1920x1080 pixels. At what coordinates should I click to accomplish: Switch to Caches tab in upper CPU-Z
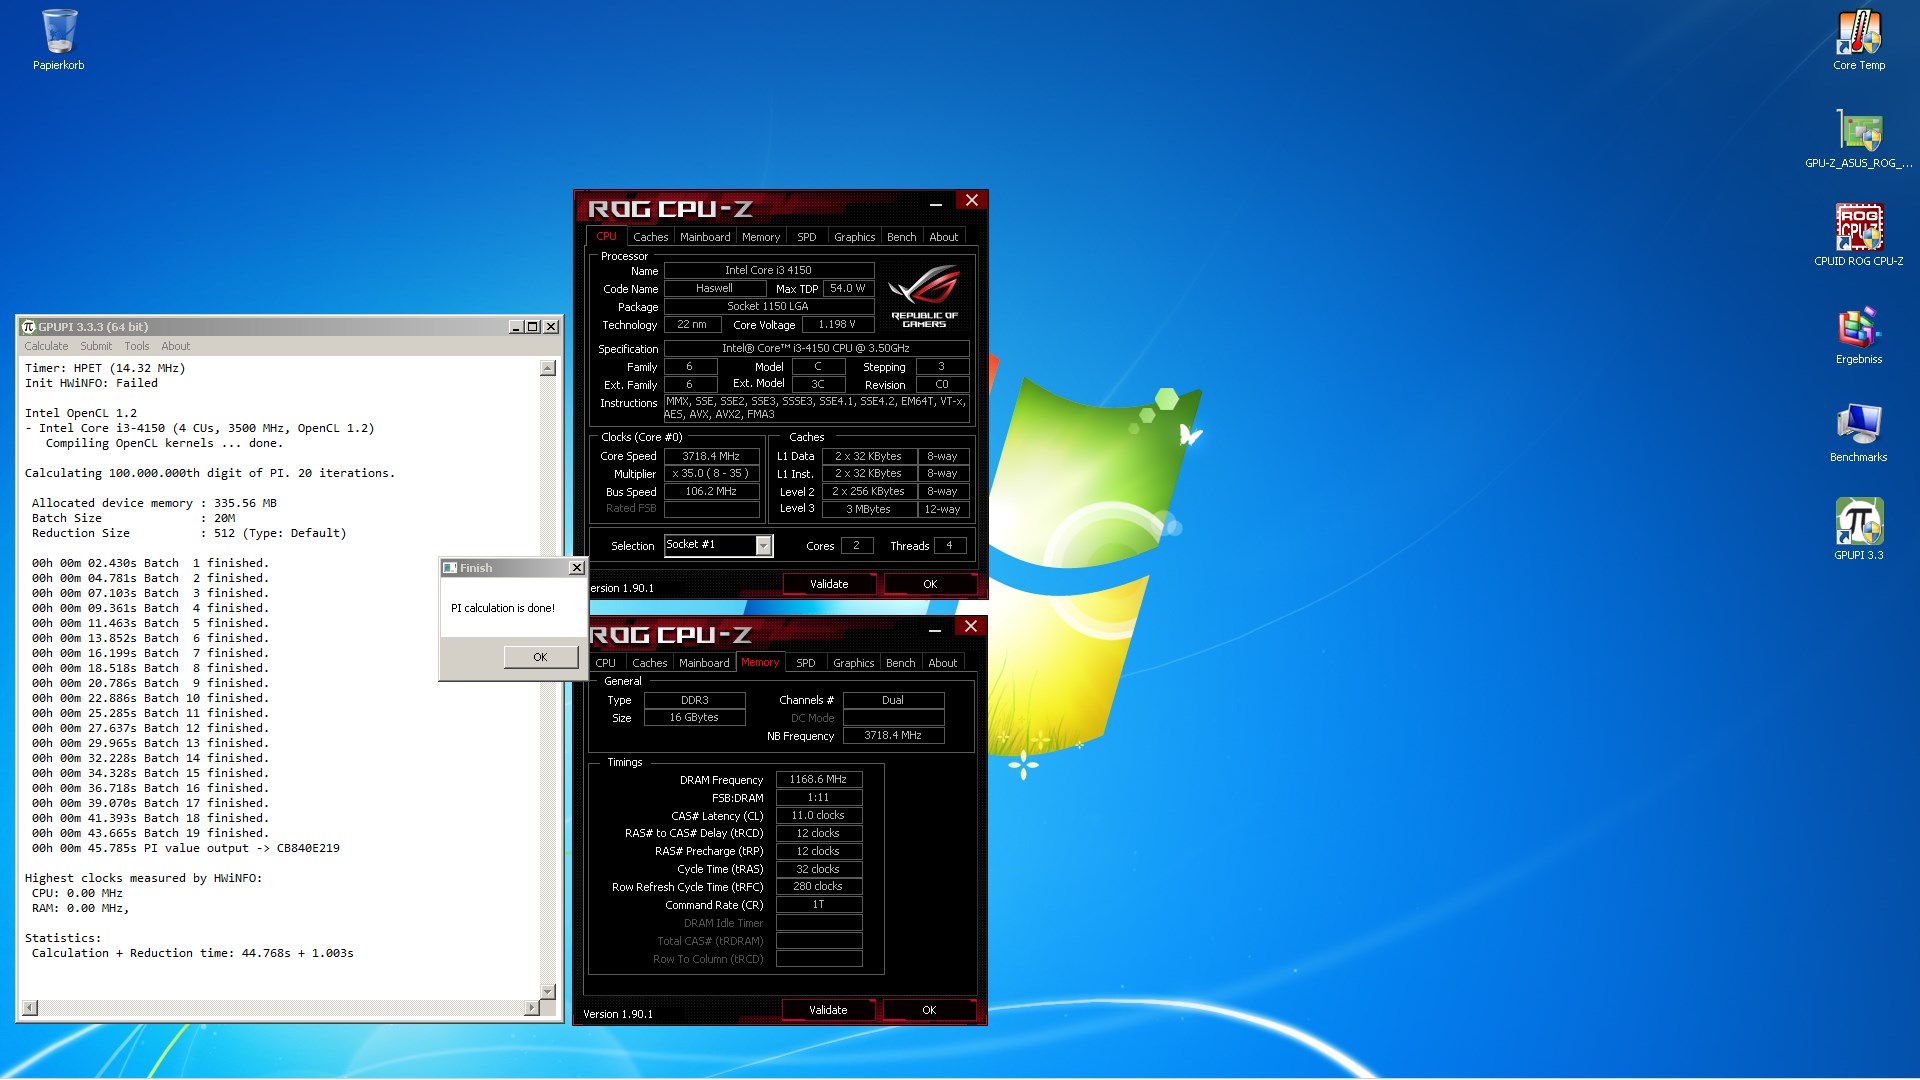(650, 237)
